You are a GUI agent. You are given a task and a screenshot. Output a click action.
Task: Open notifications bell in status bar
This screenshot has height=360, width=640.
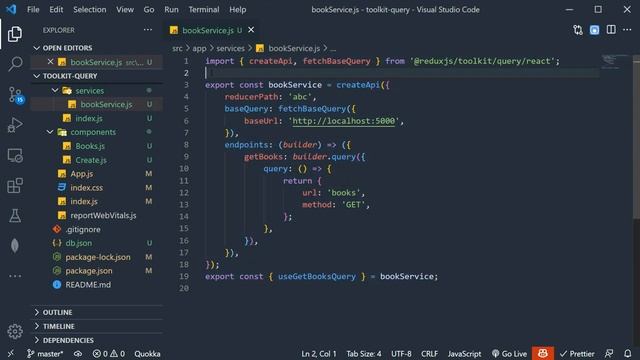[628, 353]
